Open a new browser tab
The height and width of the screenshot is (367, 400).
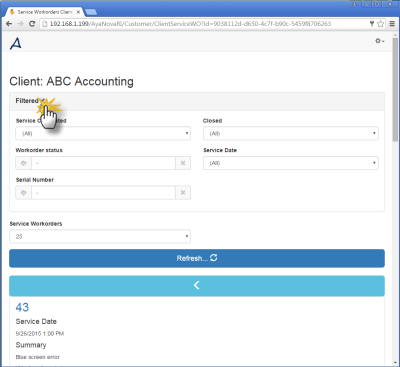(91, 12)
